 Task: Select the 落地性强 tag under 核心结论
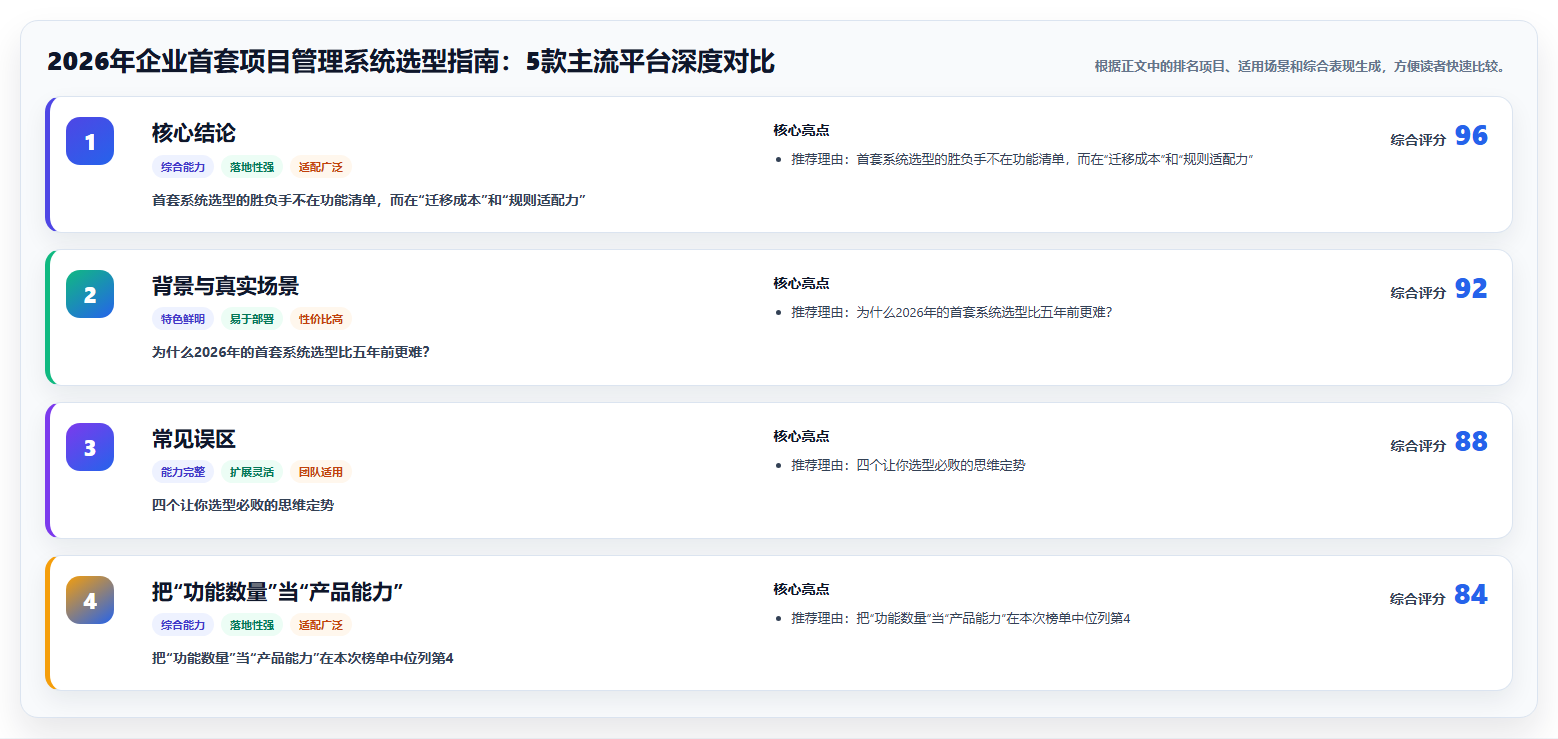(x=252, y=167)
